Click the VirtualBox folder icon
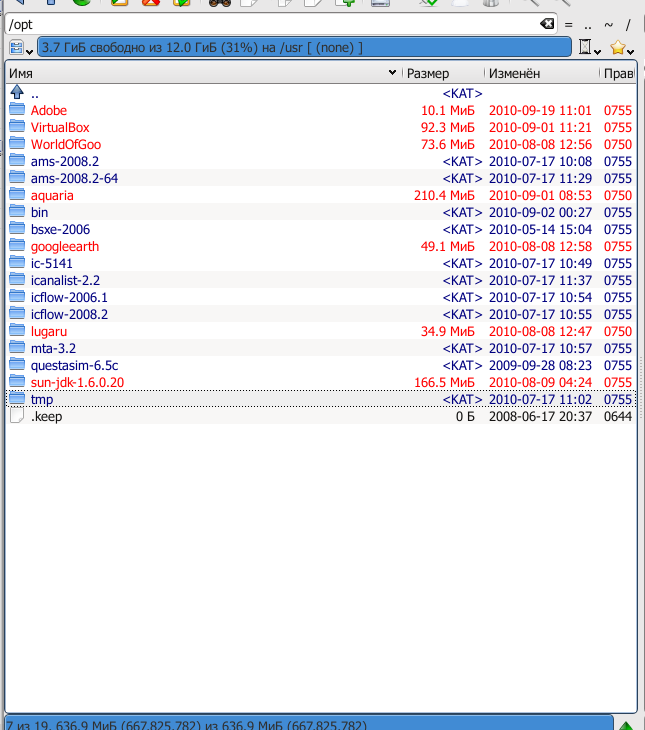Screen dimensions: 645x730 pyautogui.click(x=17, y=127)
